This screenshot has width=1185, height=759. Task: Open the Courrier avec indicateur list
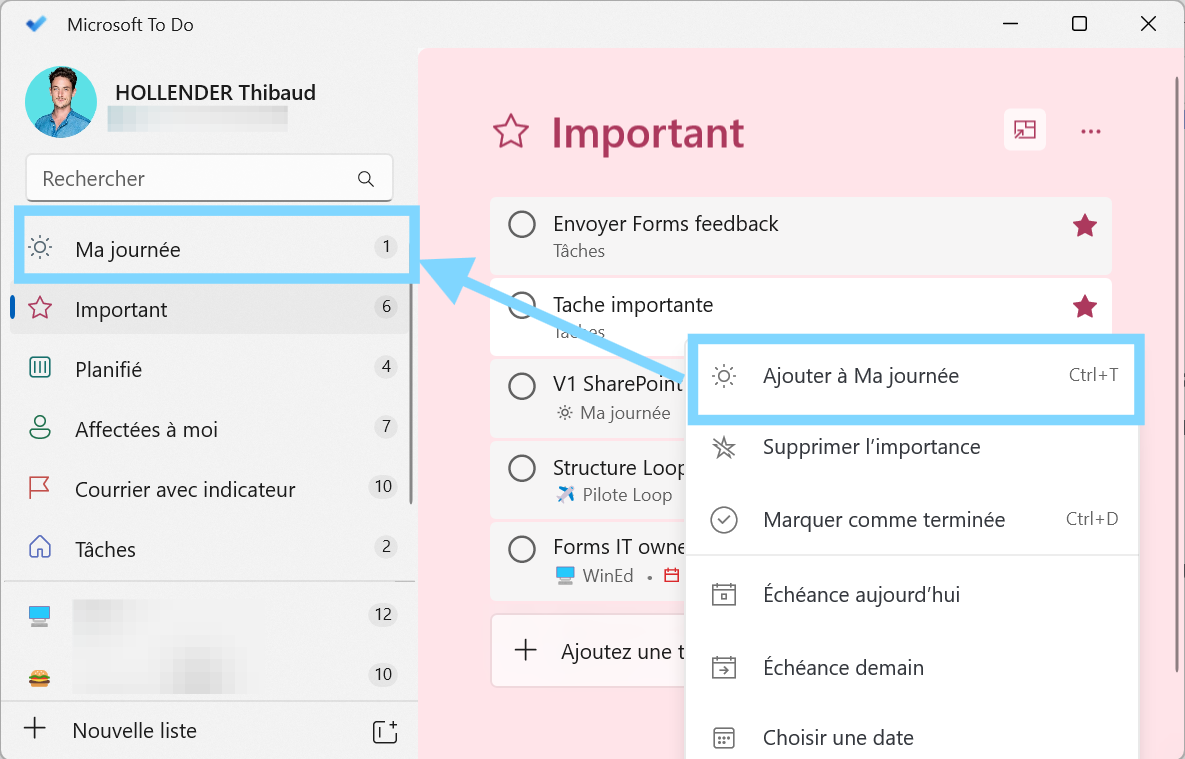click(185, 489)
